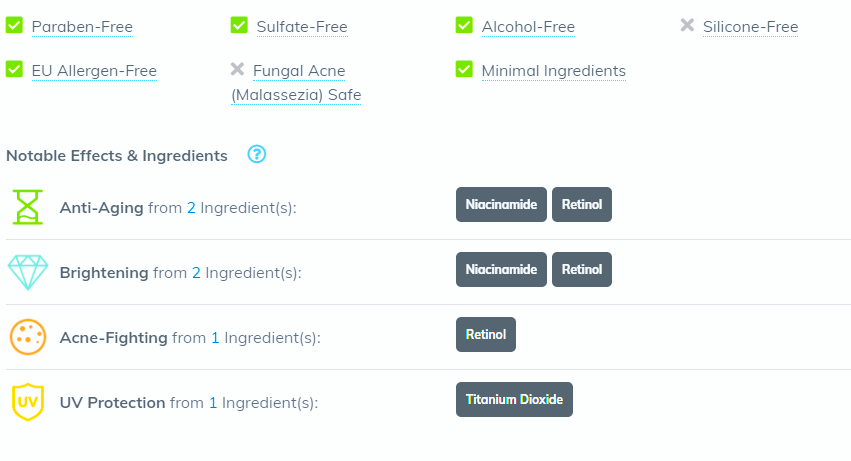Click the gray X beside Silicone-Free
This screenshot has height=461, width=851.
[687, 25]
